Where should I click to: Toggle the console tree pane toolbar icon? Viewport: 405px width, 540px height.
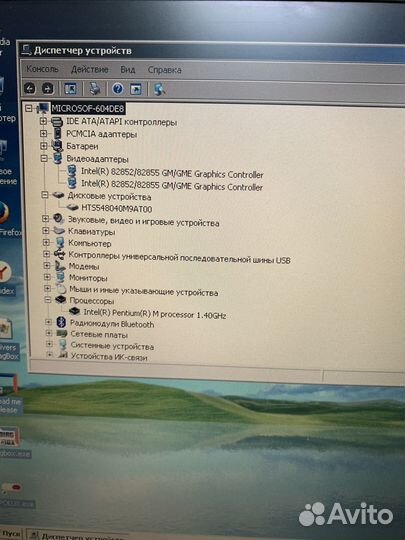tap(71, 89)
